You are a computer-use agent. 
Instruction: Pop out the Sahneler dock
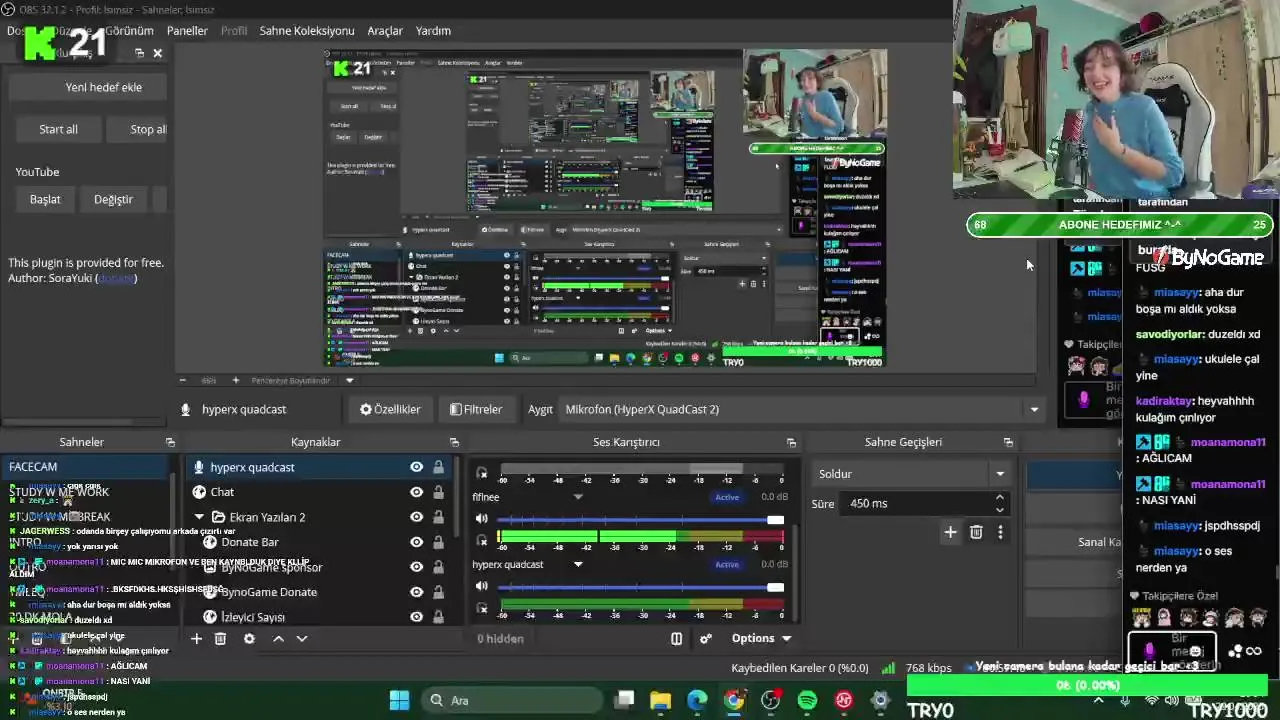[x=170, y=442]
